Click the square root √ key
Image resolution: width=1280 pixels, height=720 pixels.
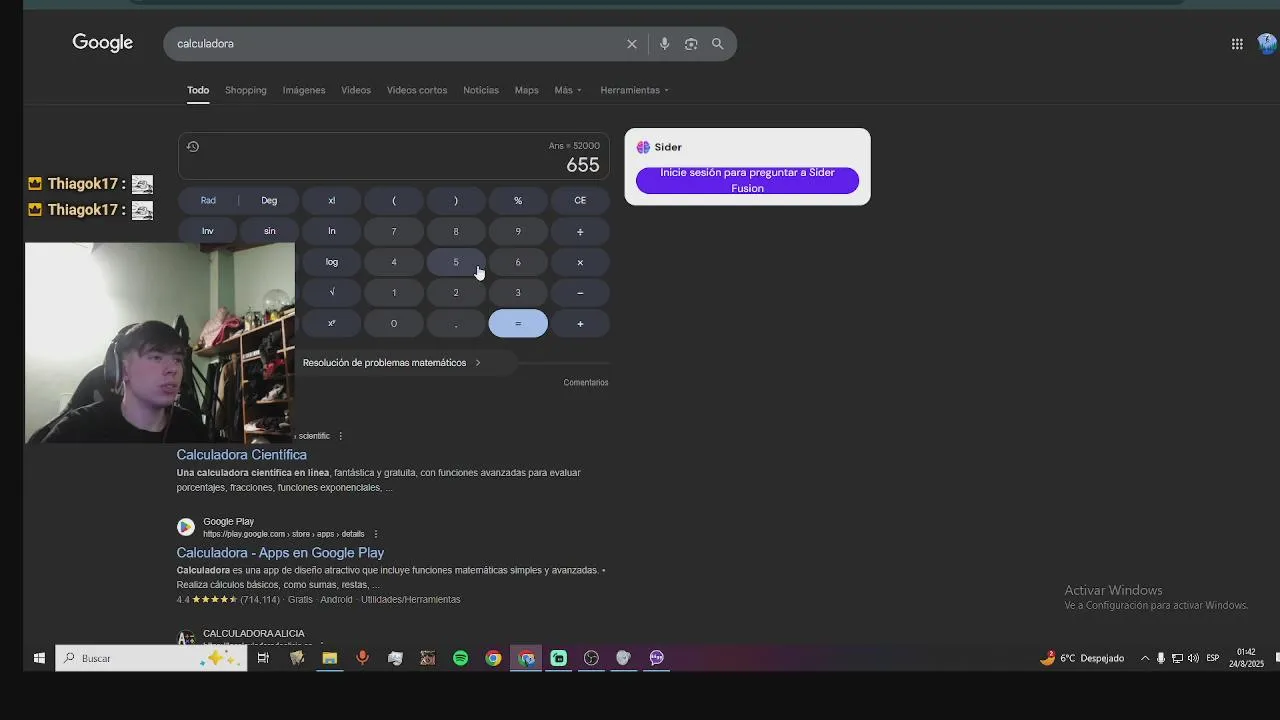pos(332,293)
